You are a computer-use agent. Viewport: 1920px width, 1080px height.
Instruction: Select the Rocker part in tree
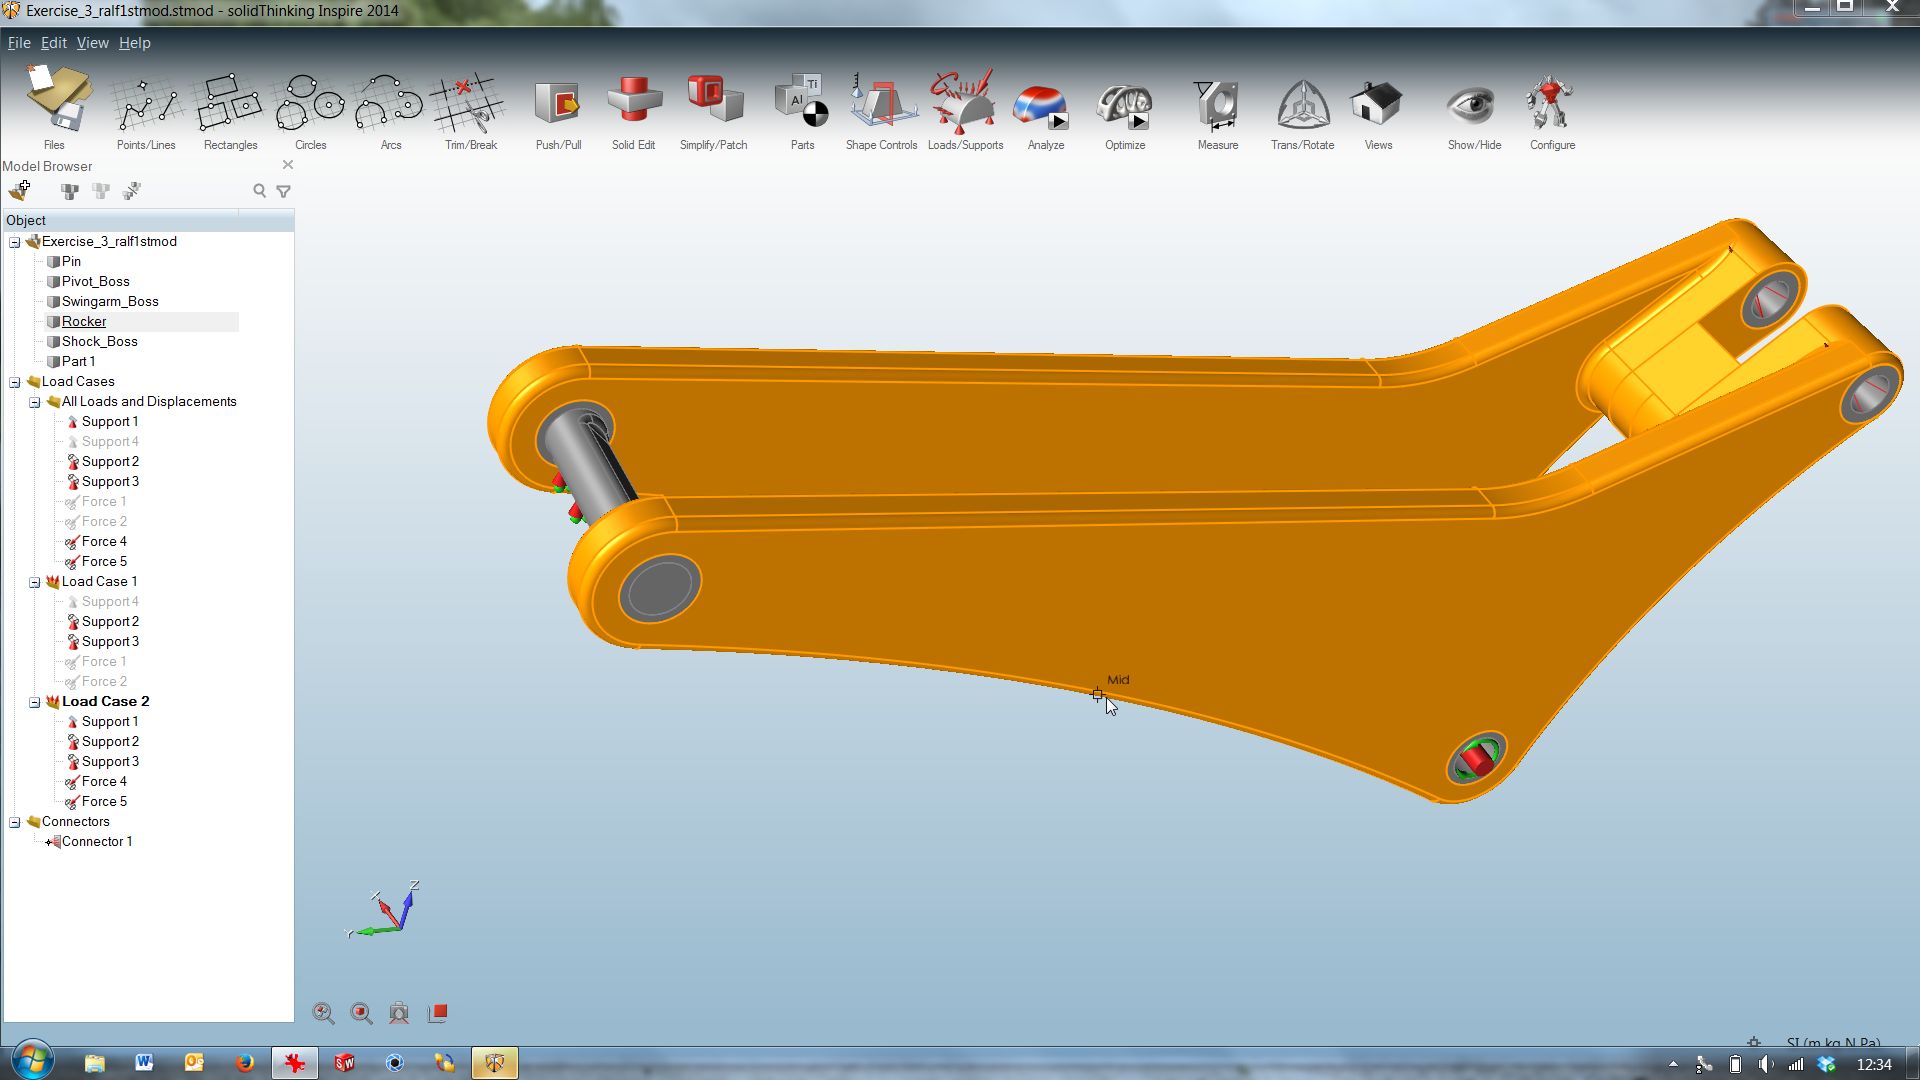point(84,321)
